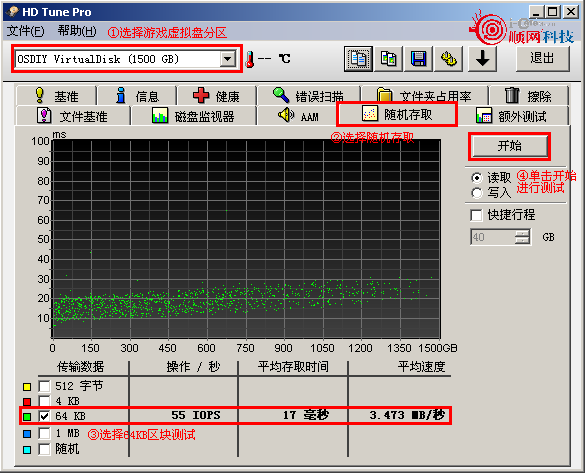Open options via the wrench icon

coord(449,59)
